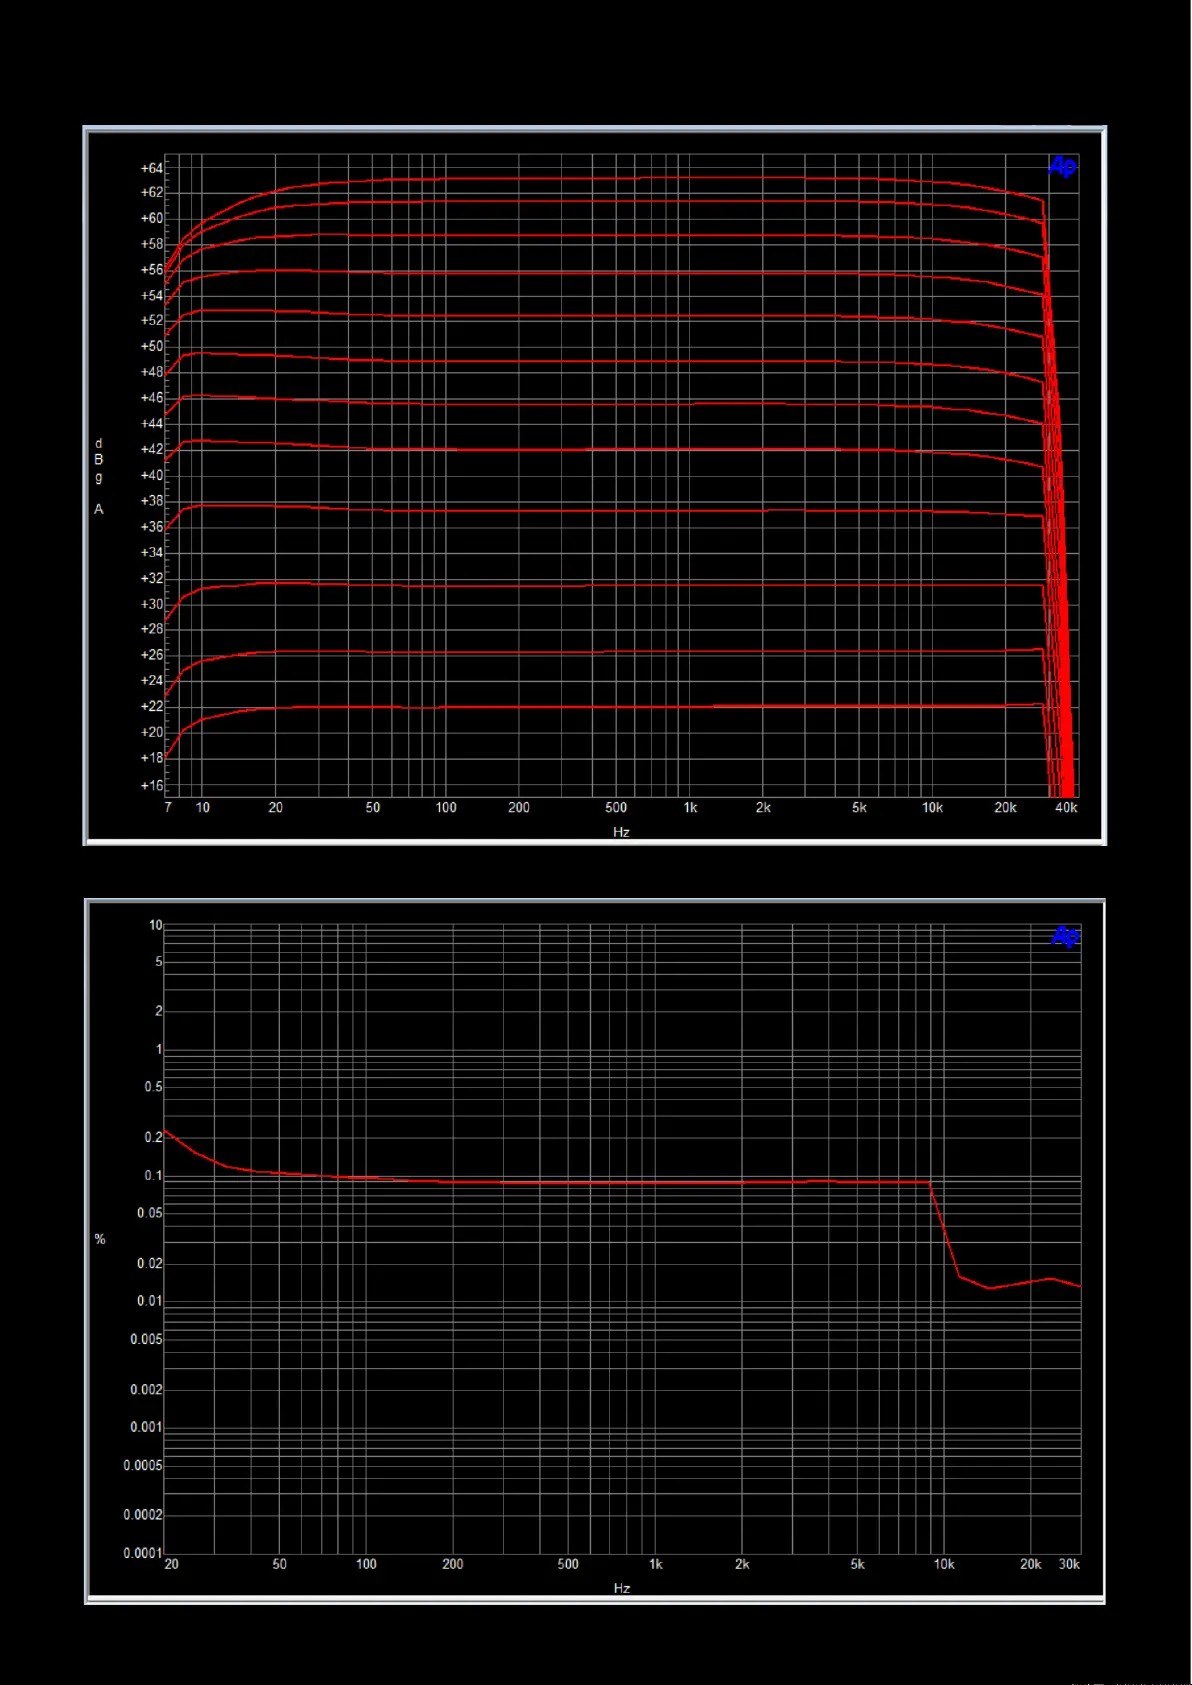Click the 2k frequency label on the bottom graph
Viewport: 1192px width, 1685px height.
click(742, 1565)
